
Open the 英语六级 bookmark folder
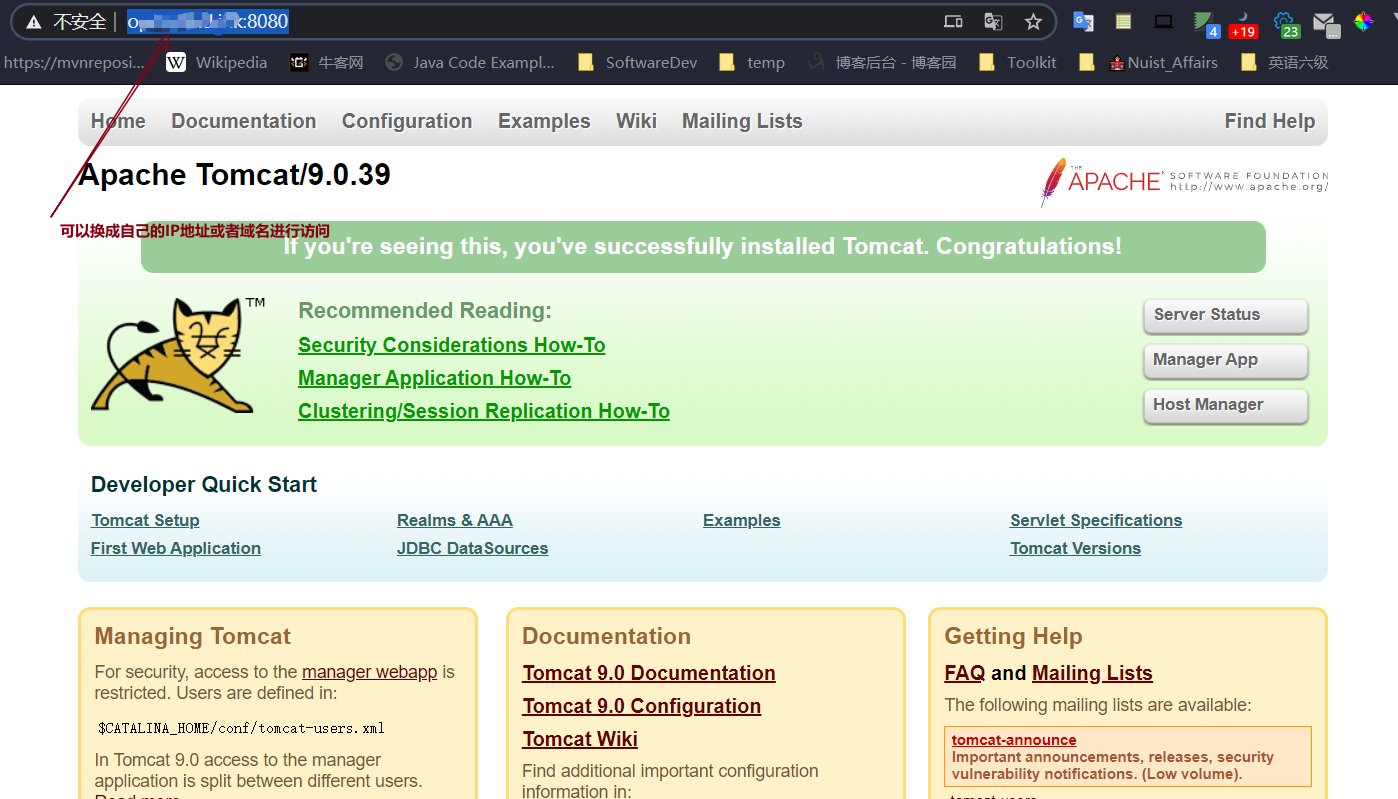tap(1285, 63)
